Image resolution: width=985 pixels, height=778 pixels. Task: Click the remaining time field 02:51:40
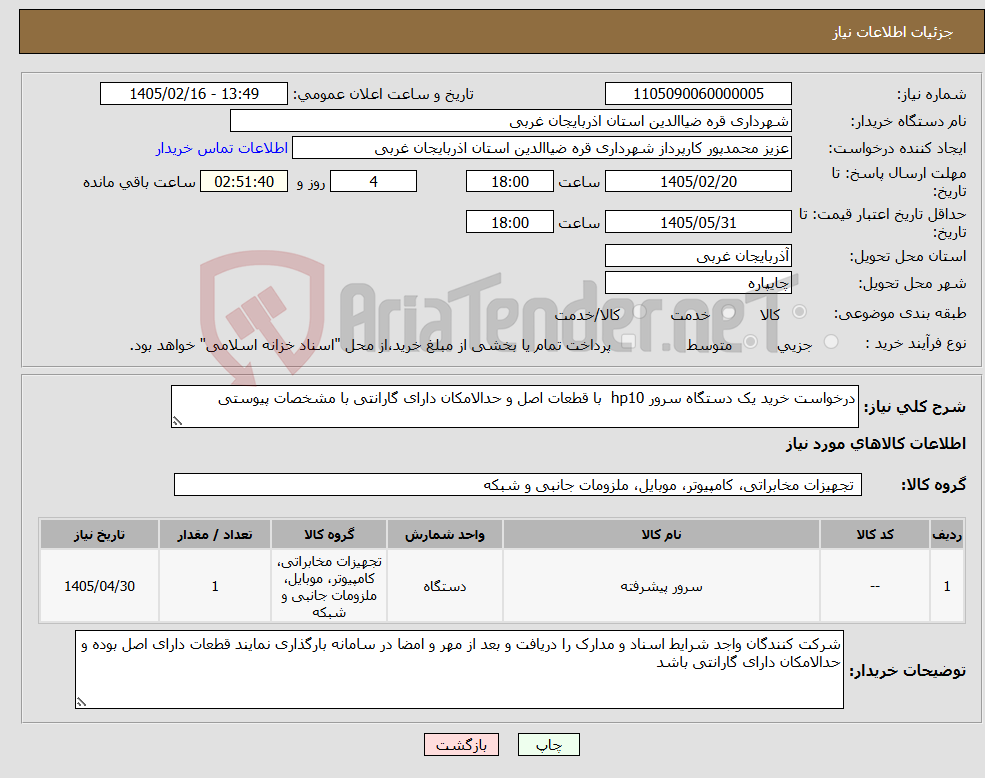pyautogui.click(x=244, y=182)
